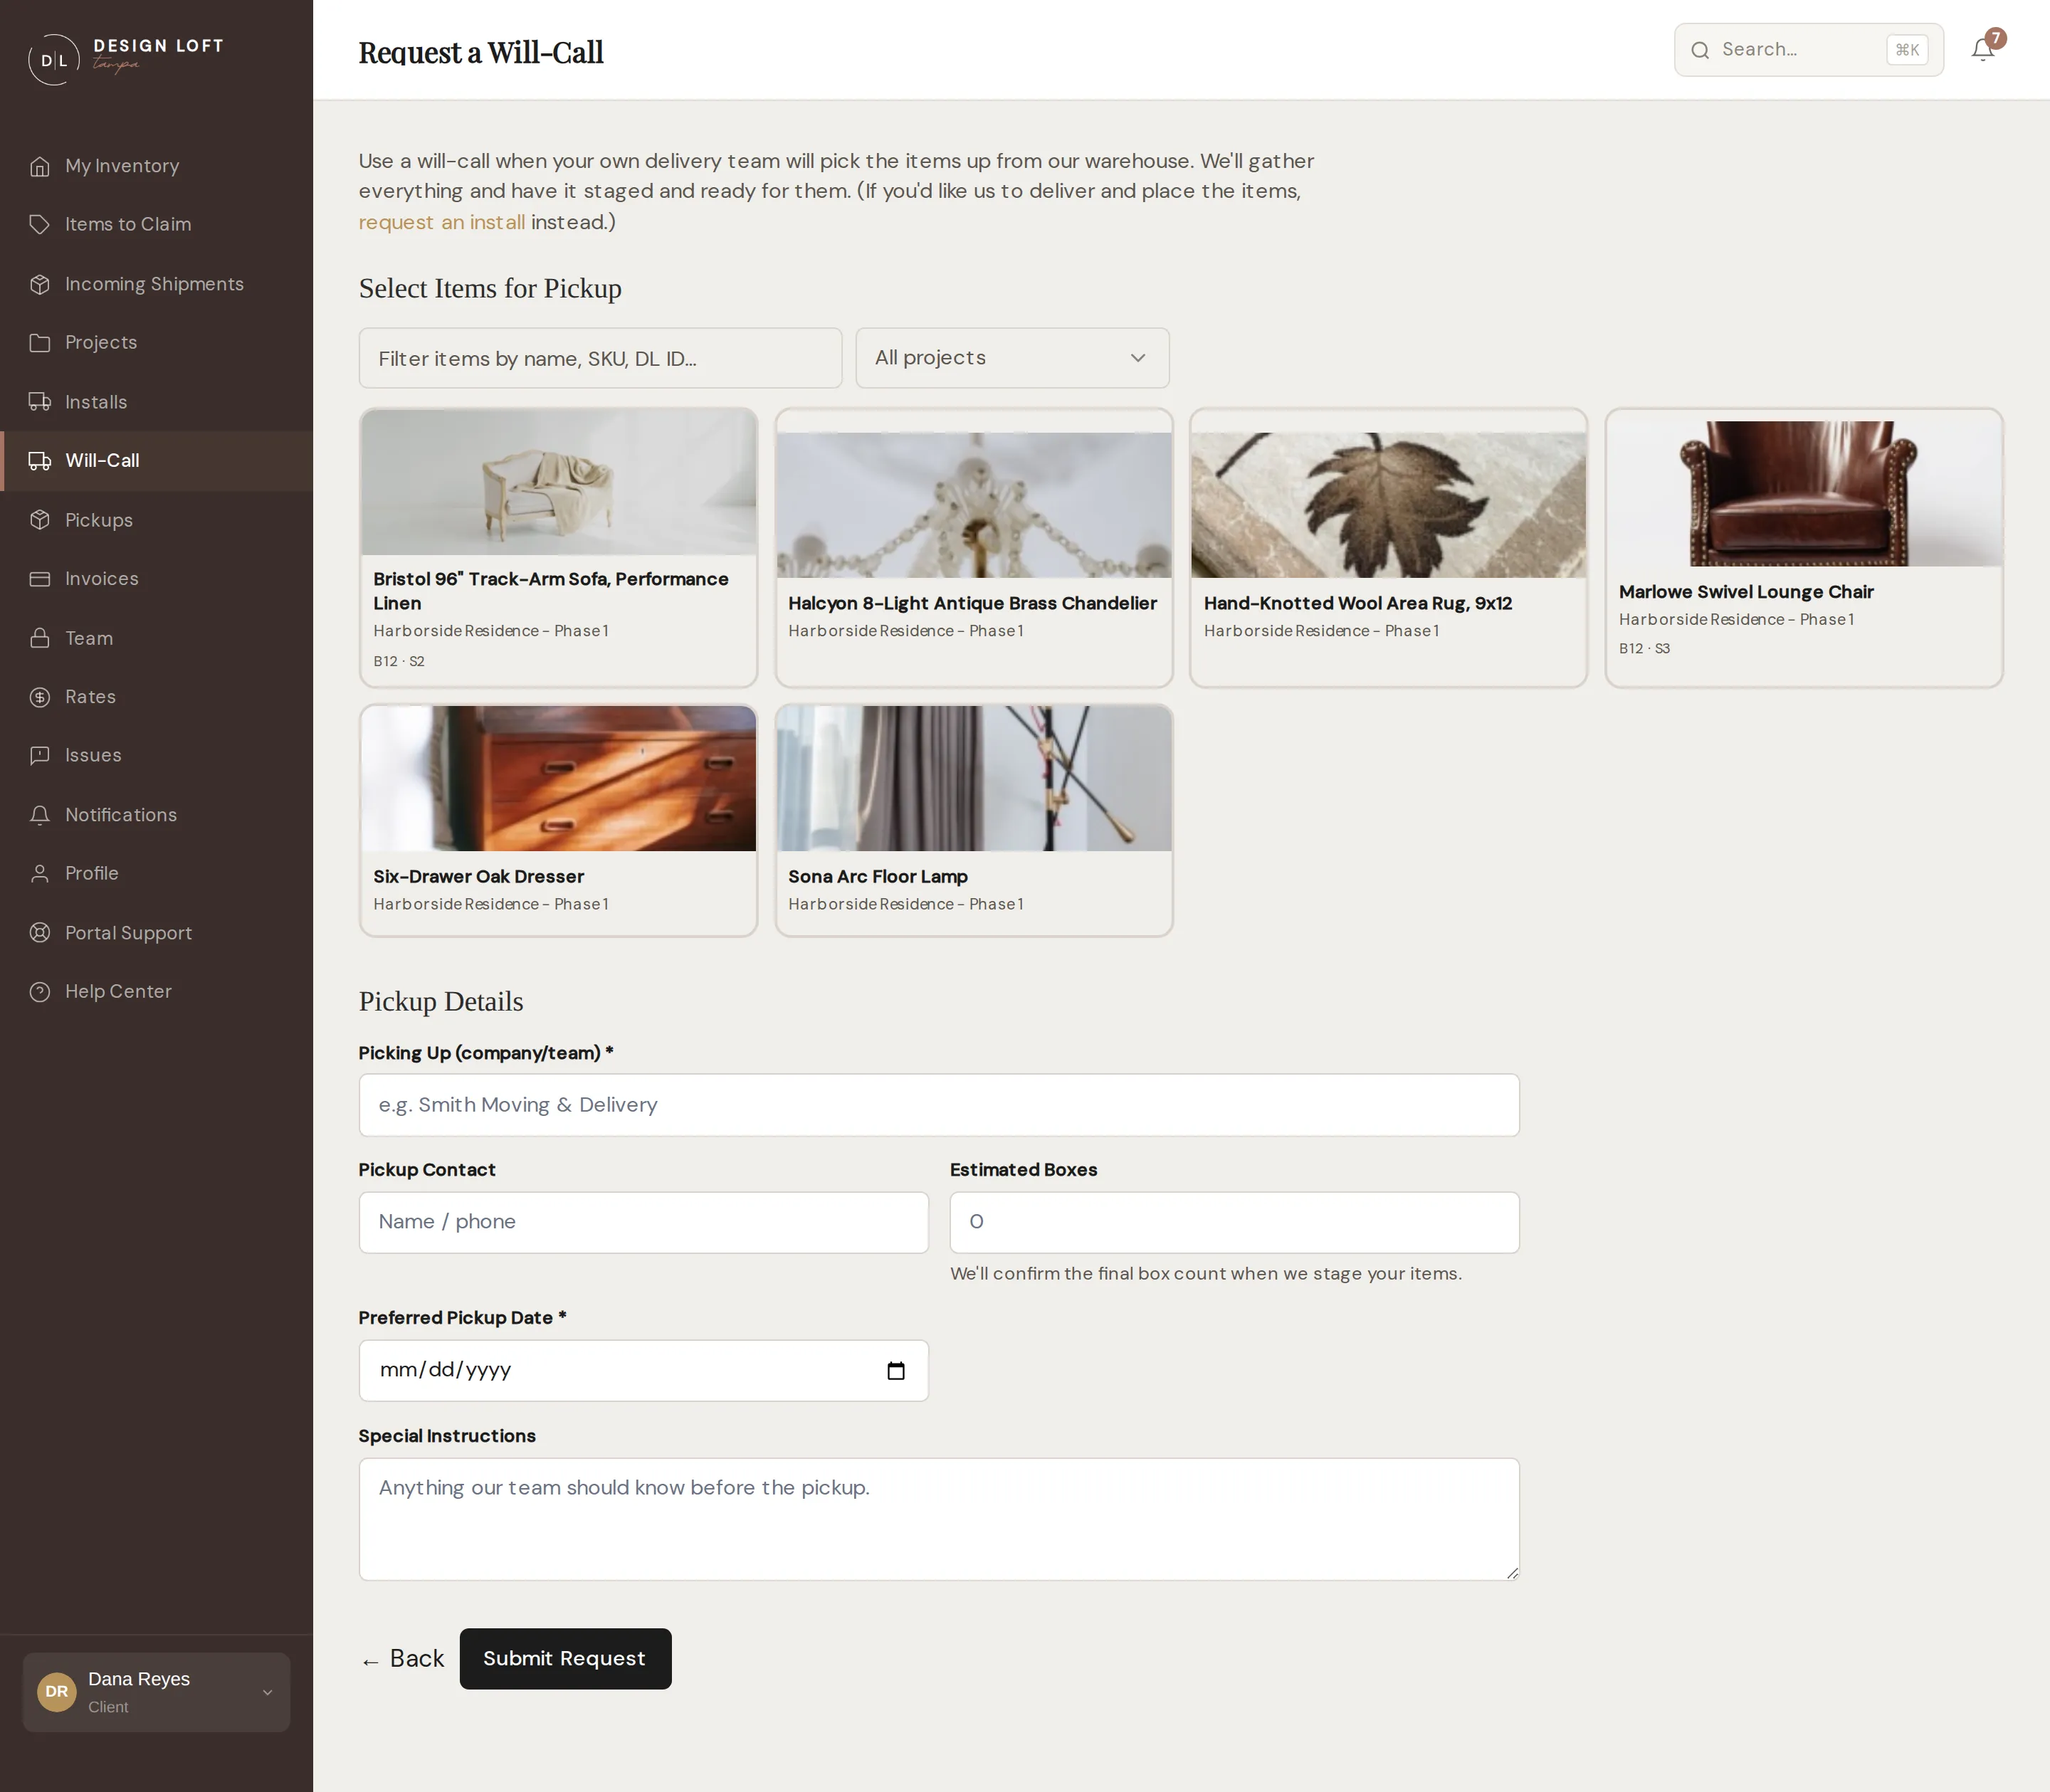The height and width of the screenshot is (1792, 2050).
Task: Click the Rates dollar icon
Action: click(40, 697)
